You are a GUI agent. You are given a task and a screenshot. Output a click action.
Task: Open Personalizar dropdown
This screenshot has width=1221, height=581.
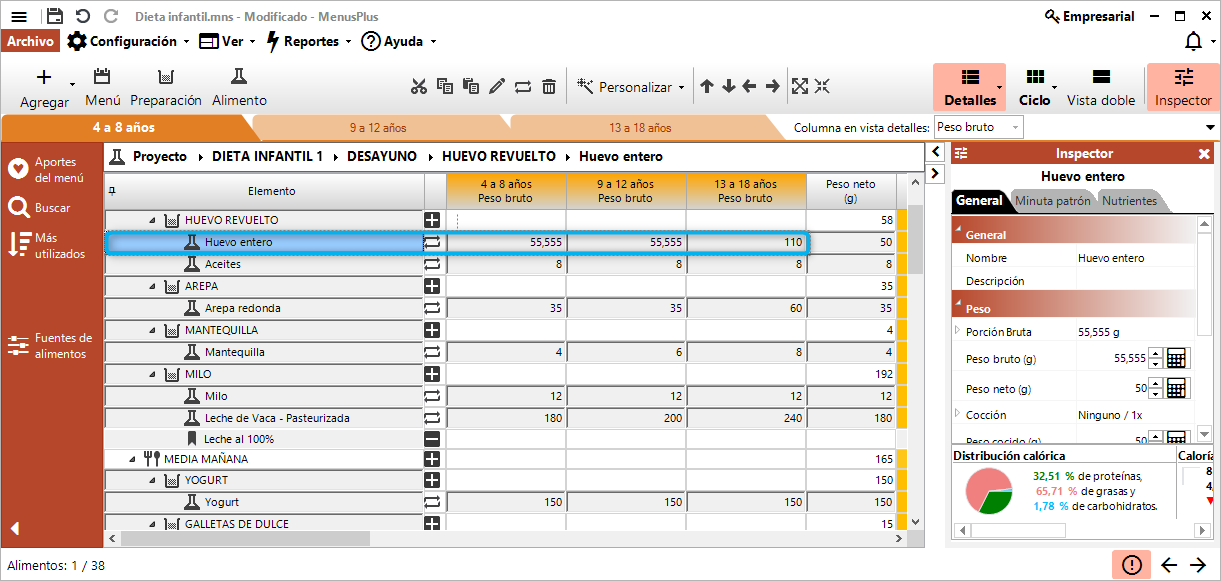631,87
